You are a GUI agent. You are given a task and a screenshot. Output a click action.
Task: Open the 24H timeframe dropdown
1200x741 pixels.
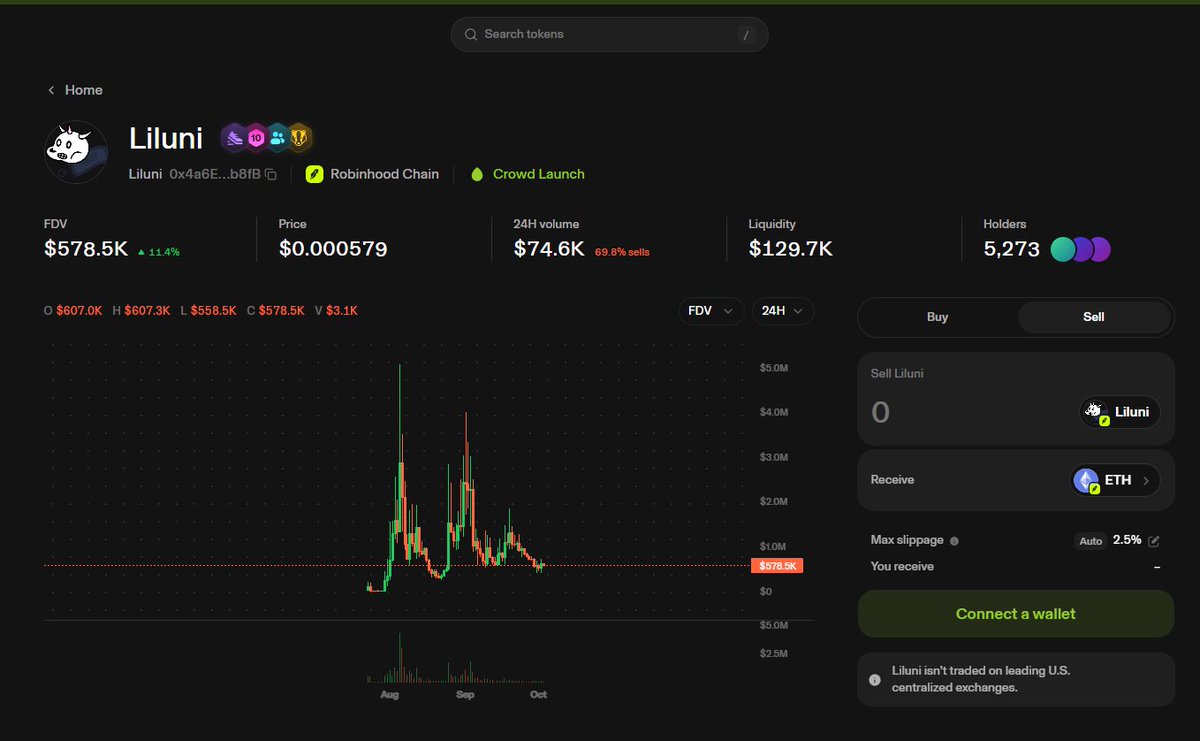pyautogui.click(x=783, y=311)
